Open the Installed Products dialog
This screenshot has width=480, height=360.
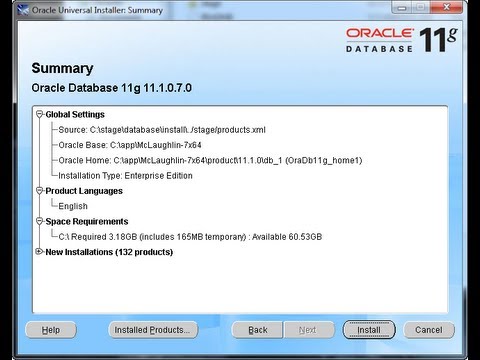153,330
